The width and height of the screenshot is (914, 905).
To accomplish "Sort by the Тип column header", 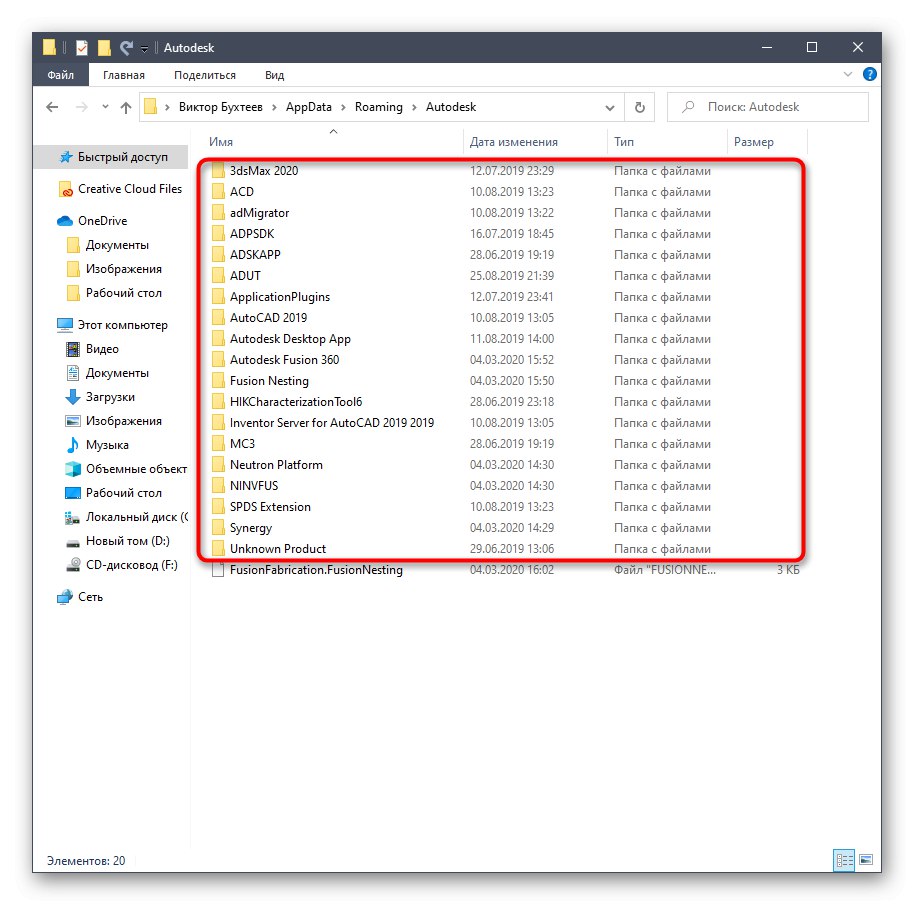I will click(x=624, y=142).
